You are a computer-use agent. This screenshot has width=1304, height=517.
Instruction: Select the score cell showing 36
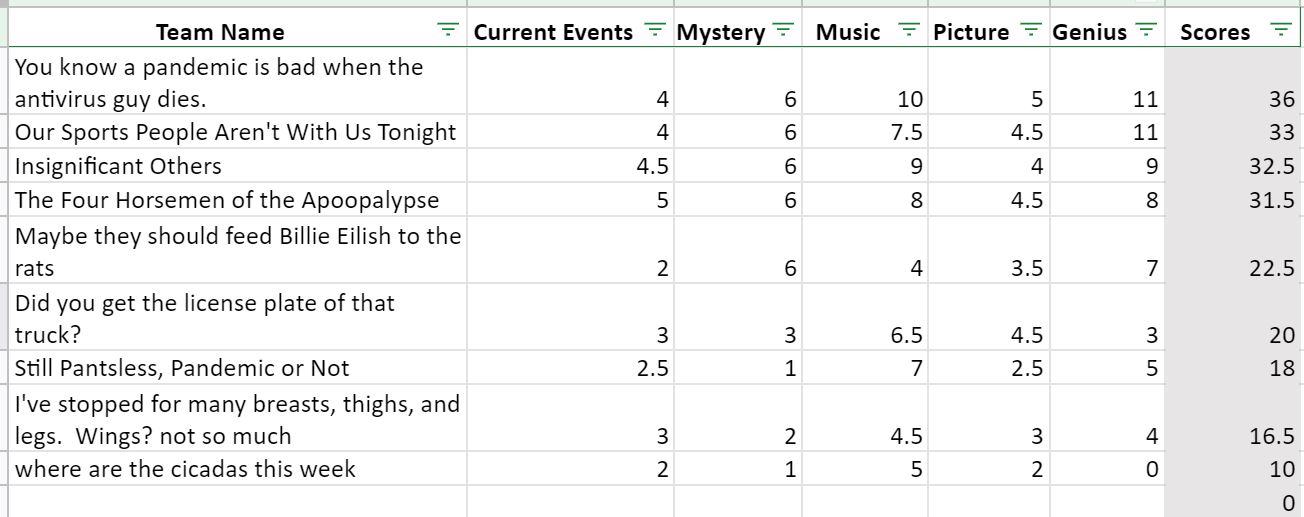tap(1234, 82)
